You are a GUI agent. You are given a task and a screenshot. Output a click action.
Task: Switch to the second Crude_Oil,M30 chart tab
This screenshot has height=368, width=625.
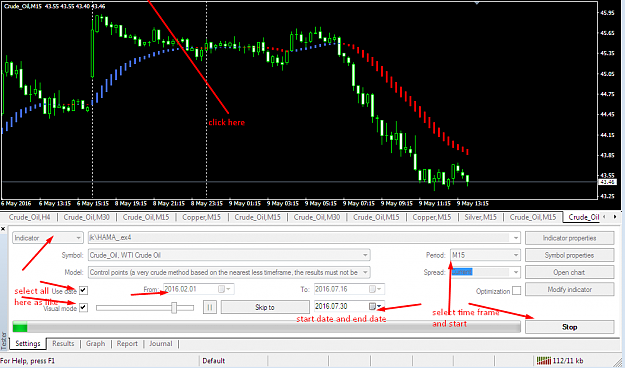click(x=316, y=217)
